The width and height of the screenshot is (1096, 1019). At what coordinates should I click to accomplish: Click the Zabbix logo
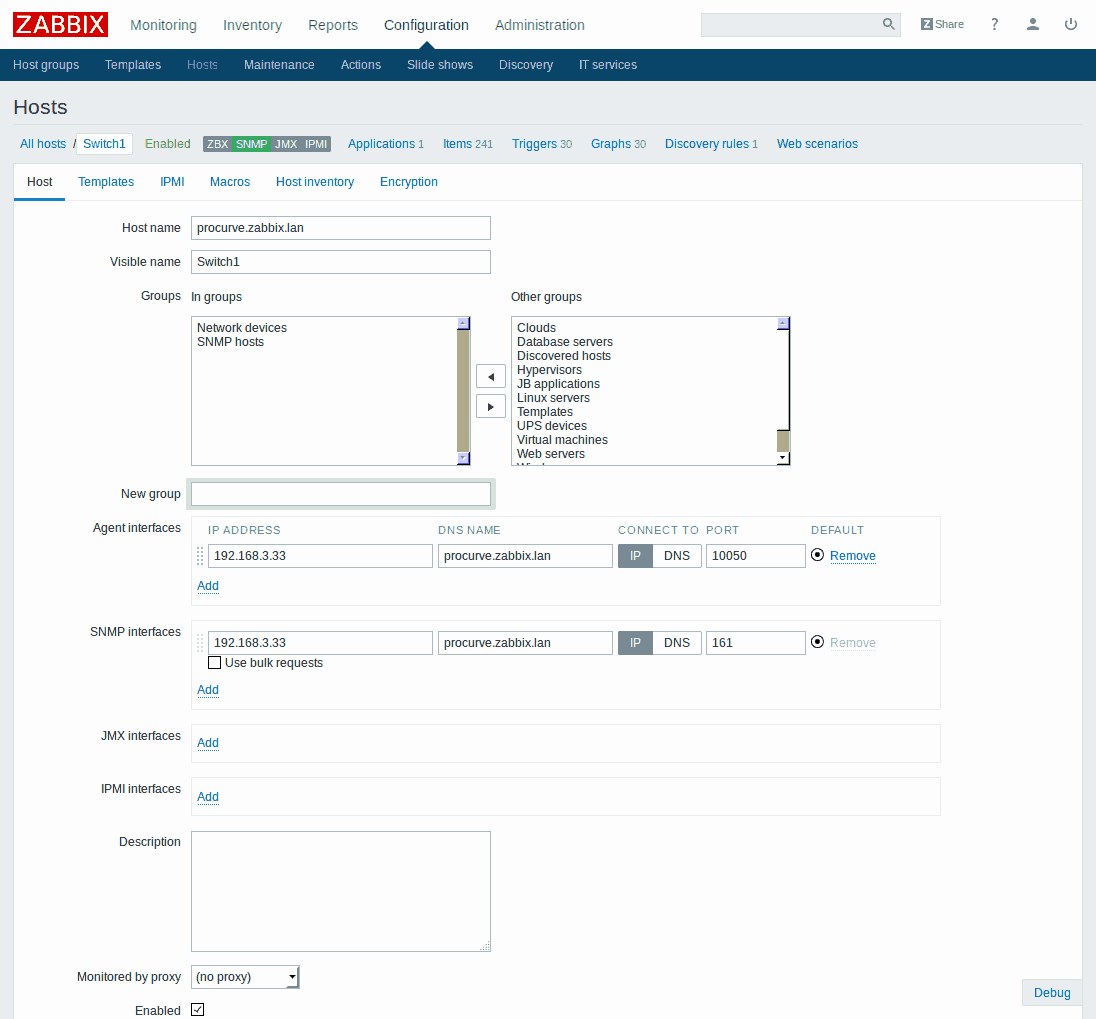pos(60,24)
